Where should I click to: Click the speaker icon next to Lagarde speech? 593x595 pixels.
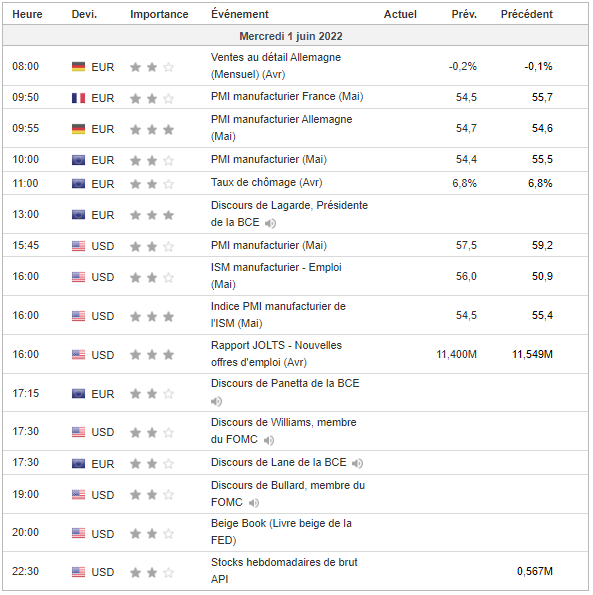click(x=270, y=224)
